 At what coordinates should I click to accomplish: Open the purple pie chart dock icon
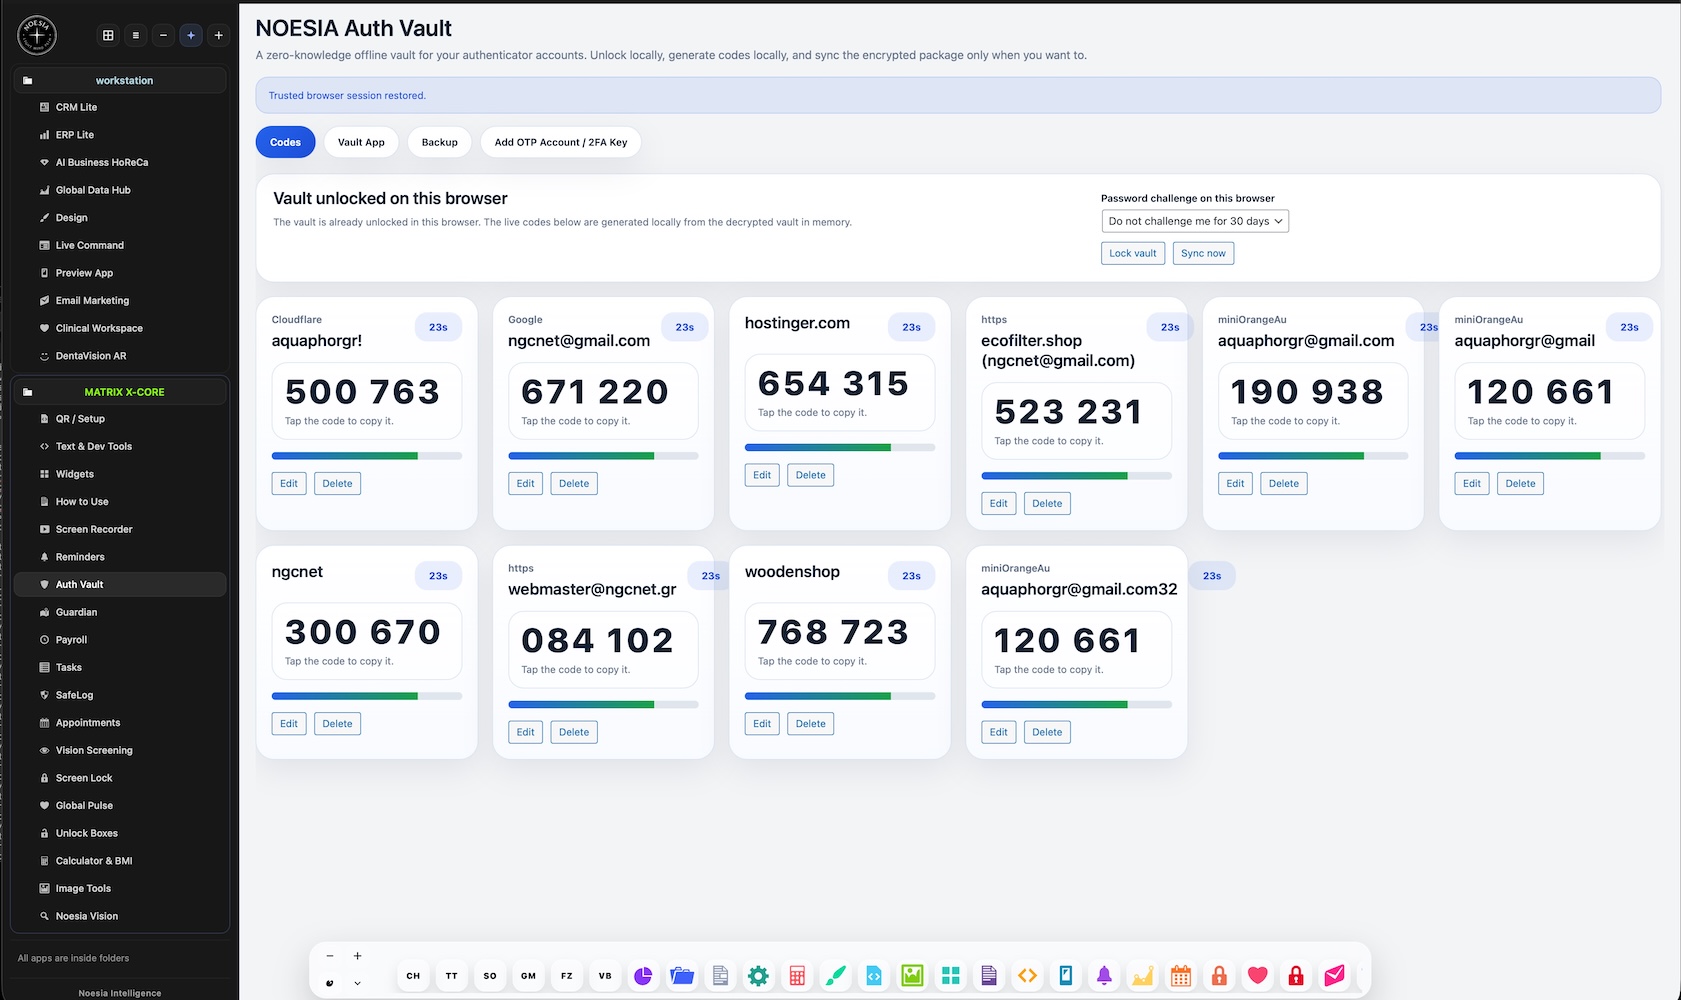(x=643, y=975)
